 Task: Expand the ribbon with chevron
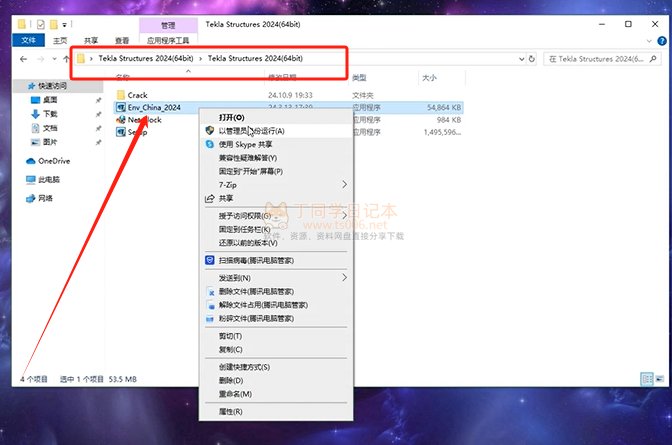tap(649, 41)
